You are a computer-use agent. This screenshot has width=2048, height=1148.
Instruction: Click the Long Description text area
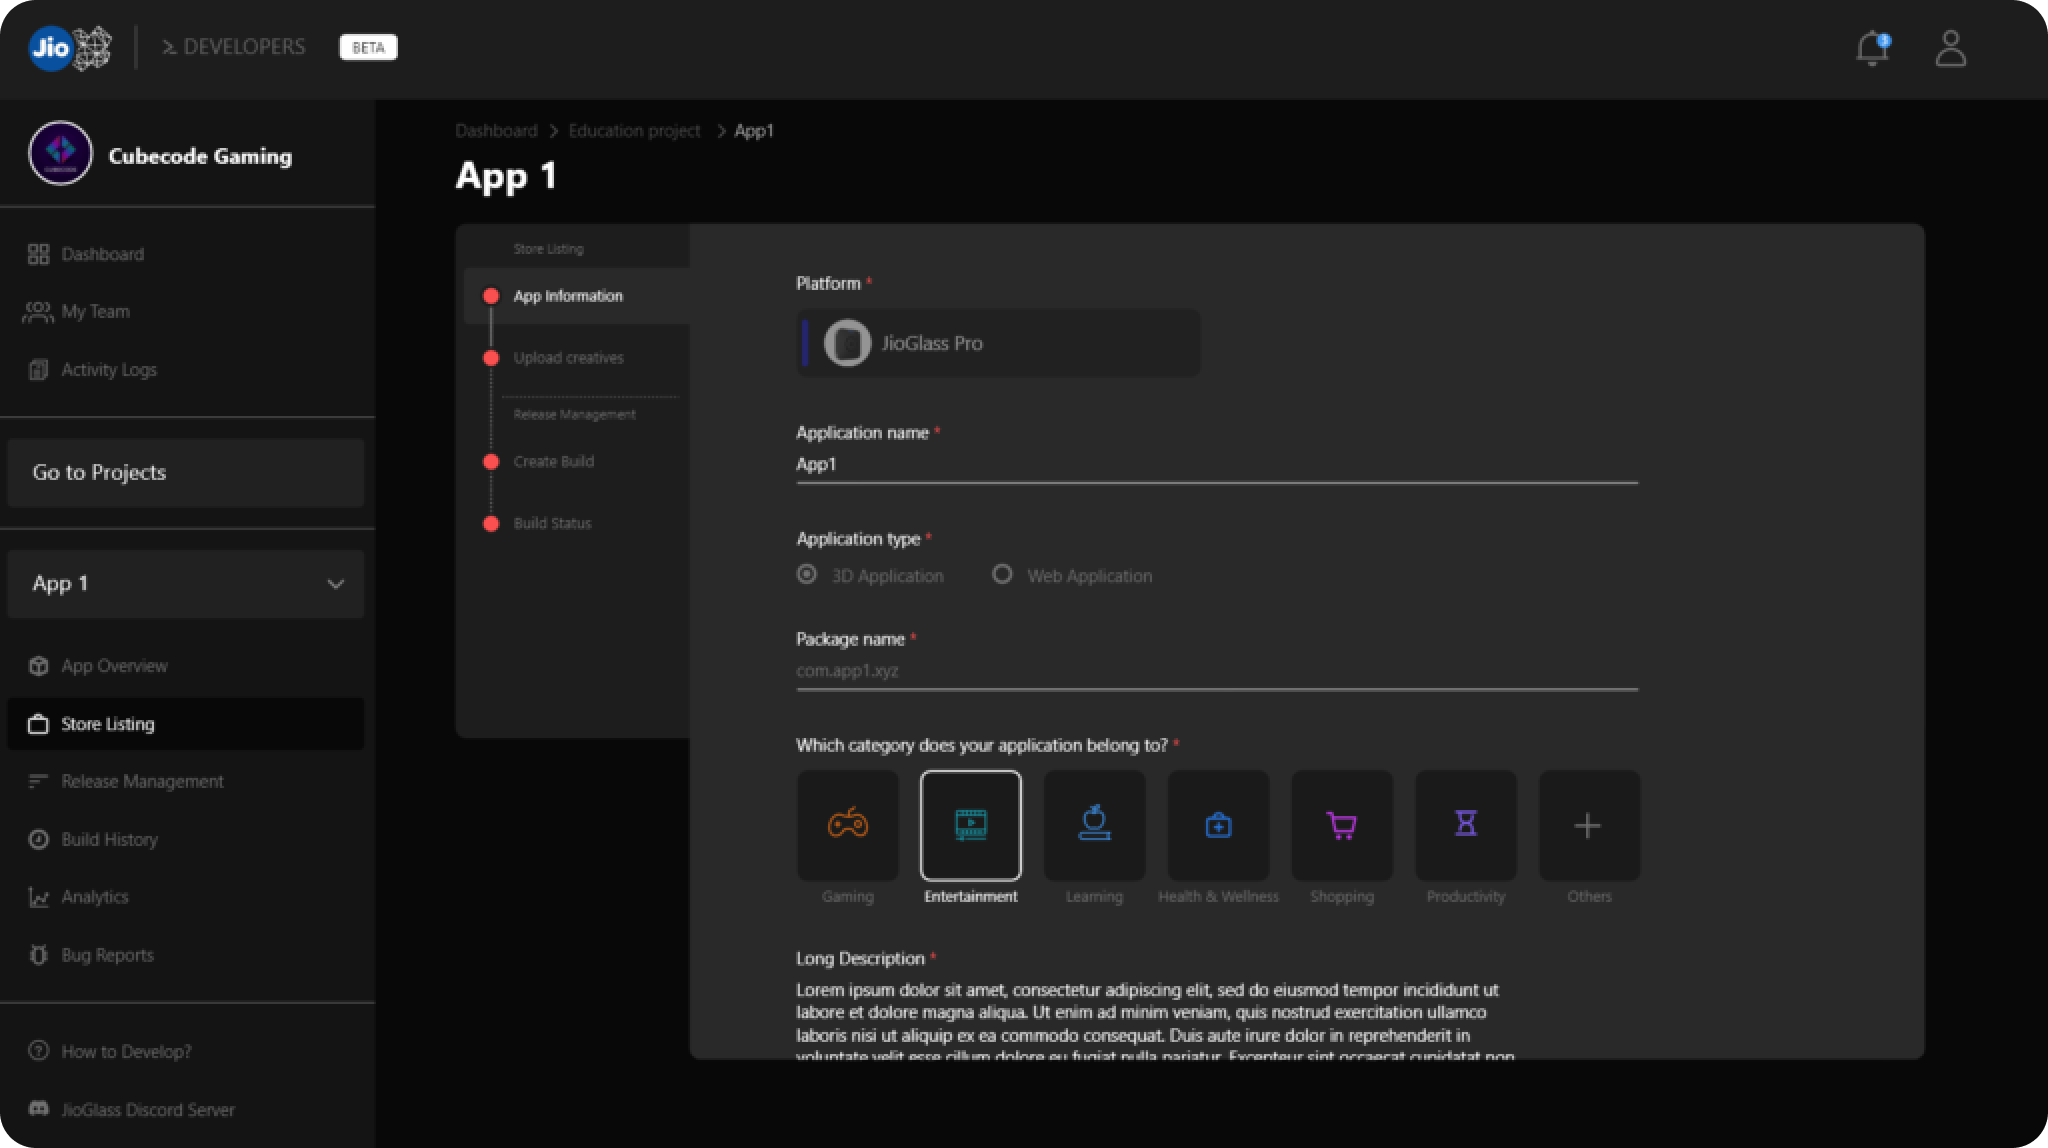pos(1155,1020)
